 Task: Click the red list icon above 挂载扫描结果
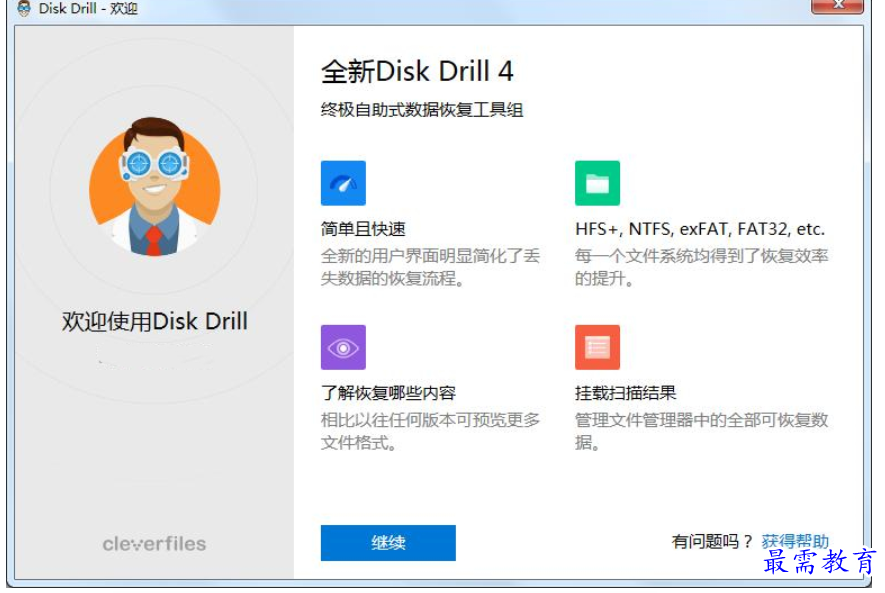(x=597, y=347)
